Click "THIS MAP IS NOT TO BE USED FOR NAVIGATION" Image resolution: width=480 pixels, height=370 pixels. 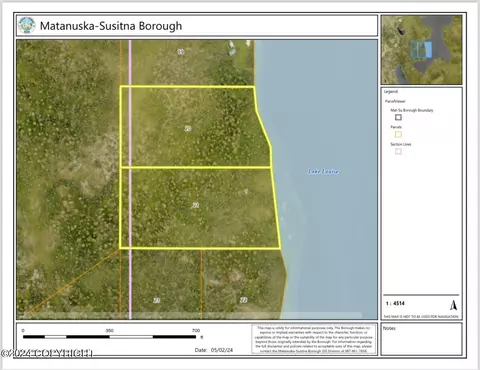[421, 316]
